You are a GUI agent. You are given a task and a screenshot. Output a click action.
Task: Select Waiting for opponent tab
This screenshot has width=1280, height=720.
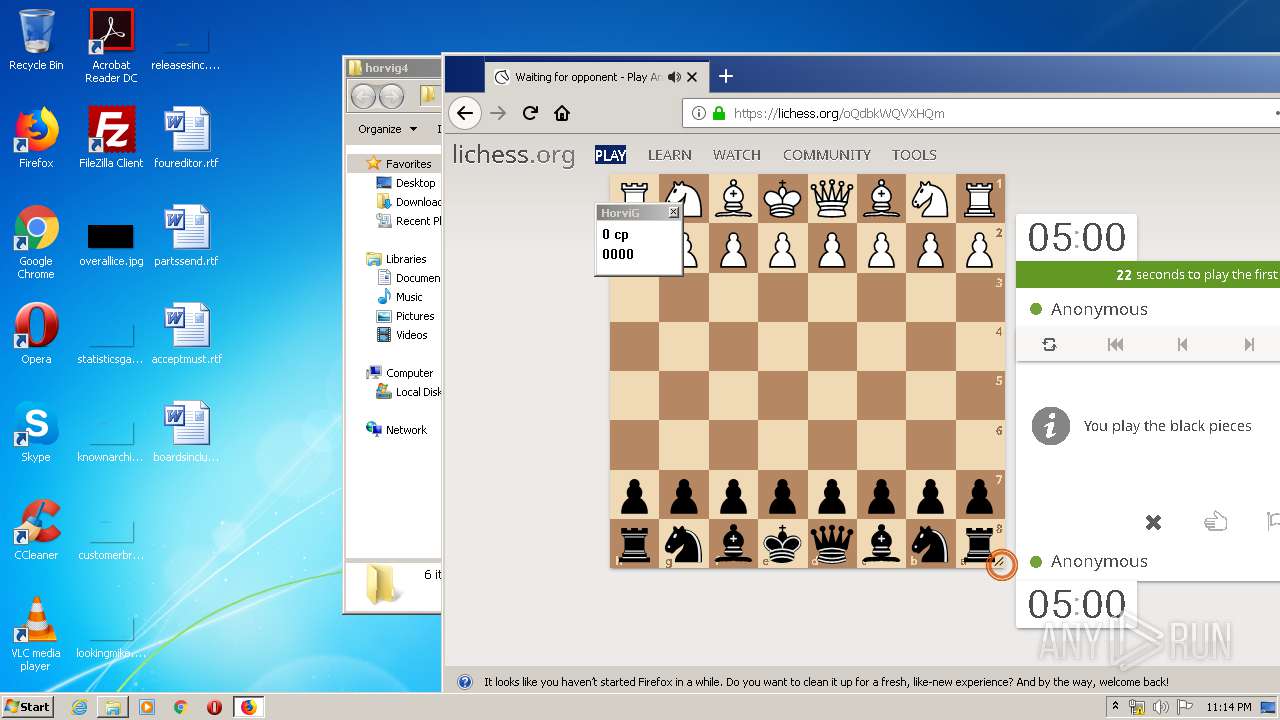(597, 77)
